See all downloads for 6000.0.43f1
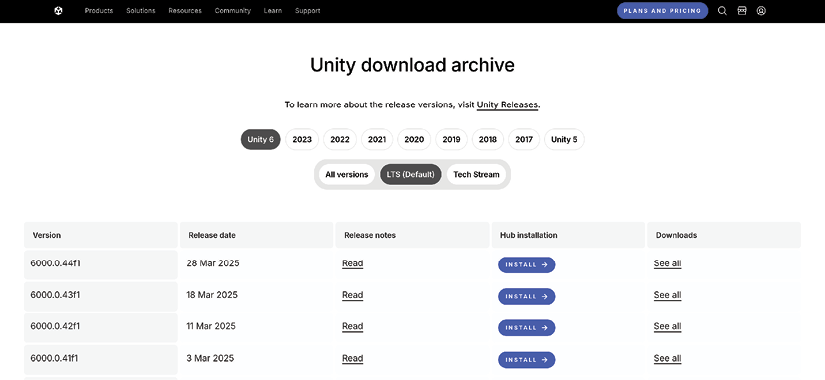This screenshot has height=380, width=825. point(668,295)
